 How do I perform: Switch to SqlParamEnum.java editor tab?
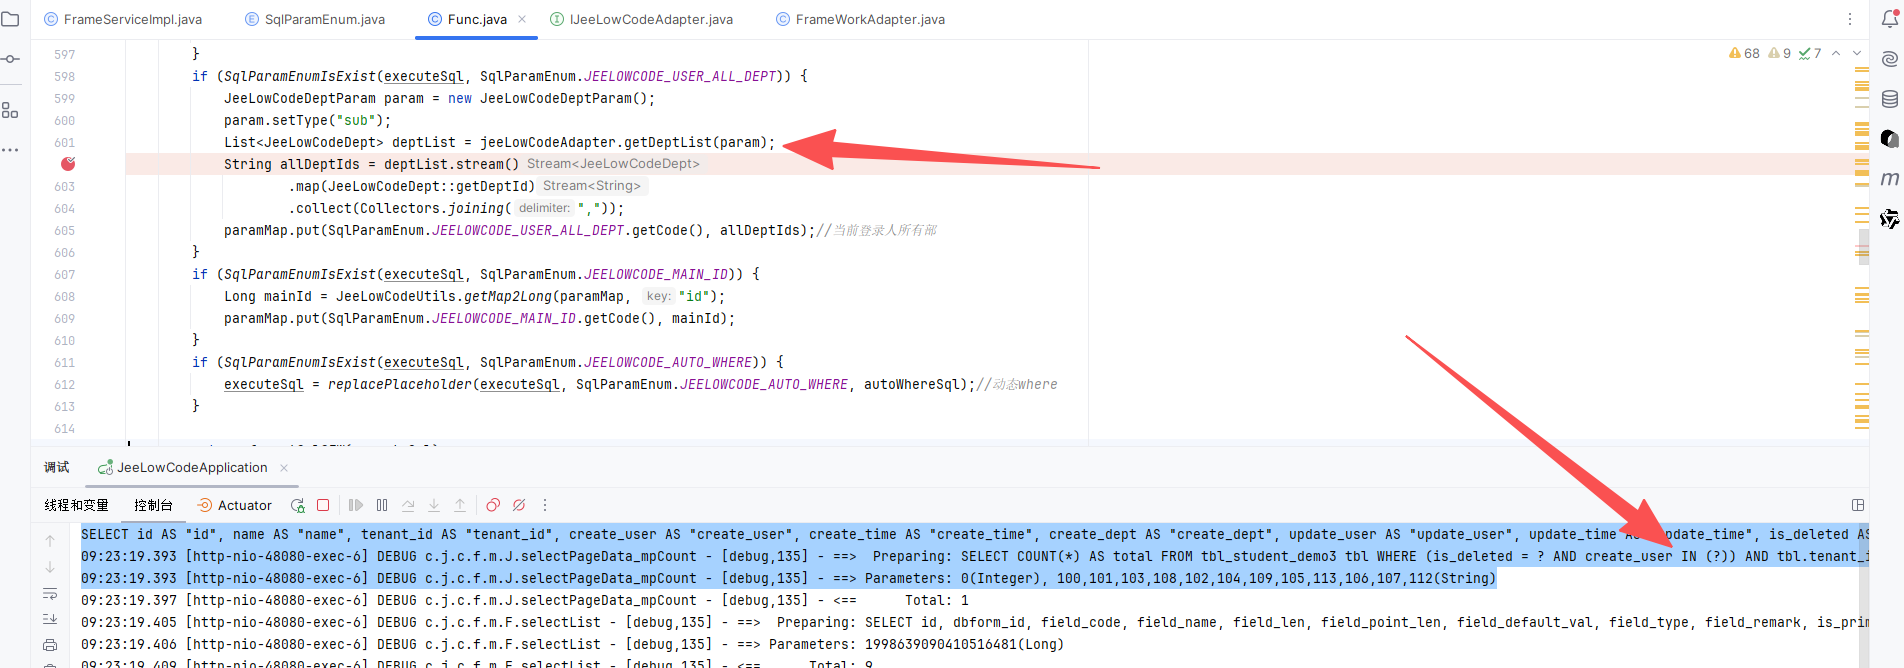click(324, 19)
